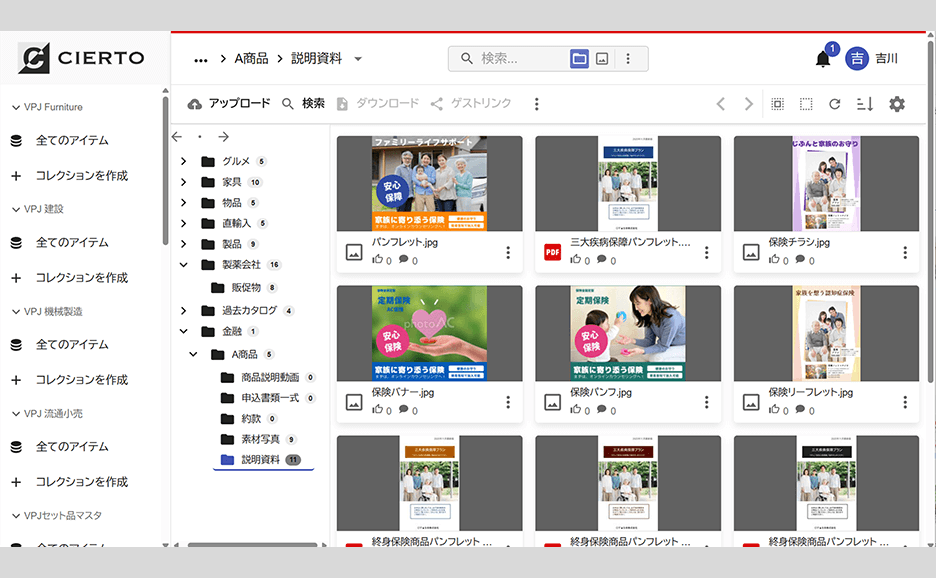
Task: Refresh the asset list with reload icon
Action: pyautogui.click(x=836, y=103)
